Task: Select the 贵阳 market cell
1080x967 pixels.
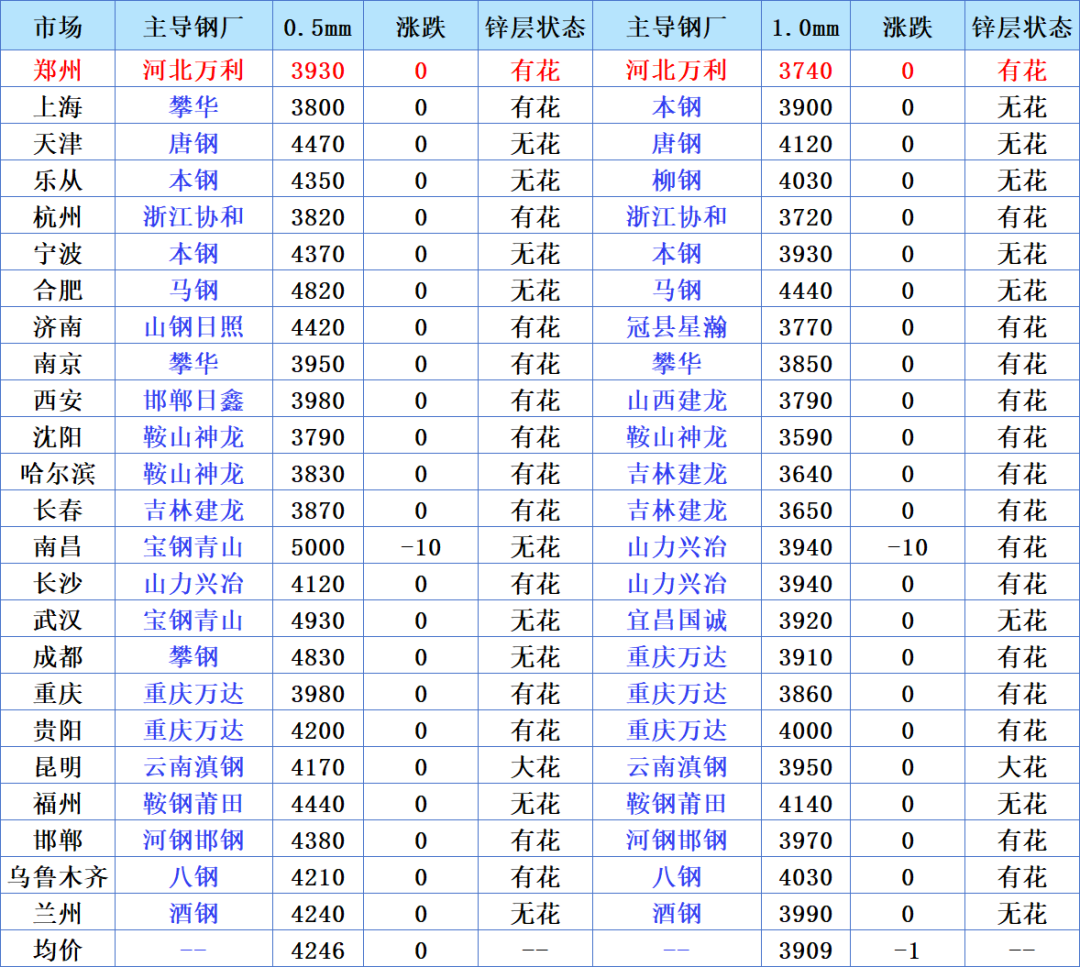Action: pos(58,730)
